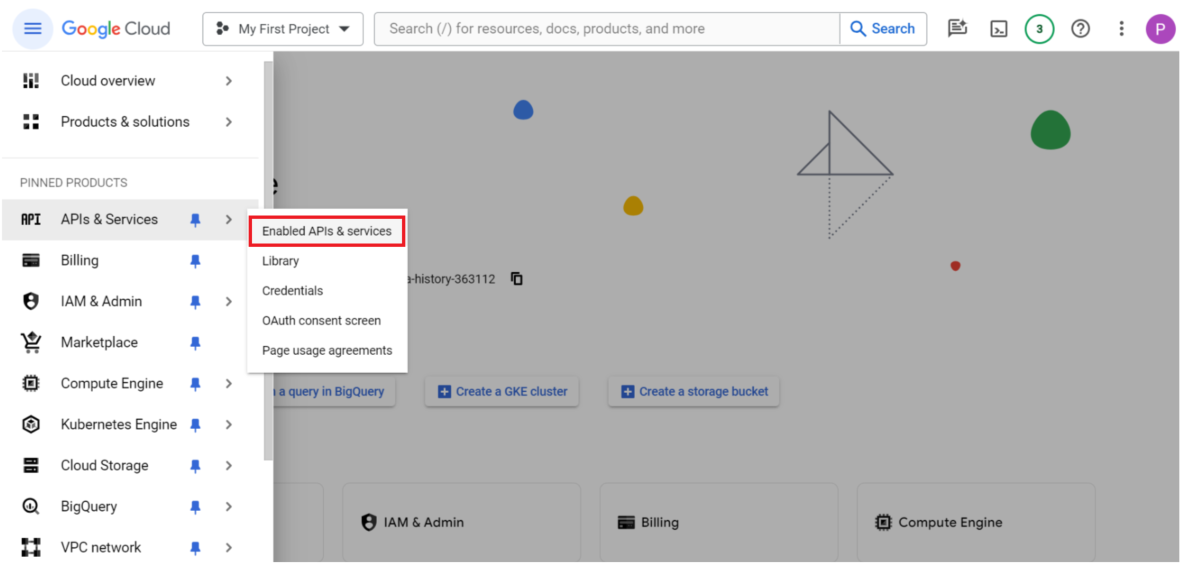Click the query in BigQuery button
Screen dimensions: 1188x573
(334, 392)
